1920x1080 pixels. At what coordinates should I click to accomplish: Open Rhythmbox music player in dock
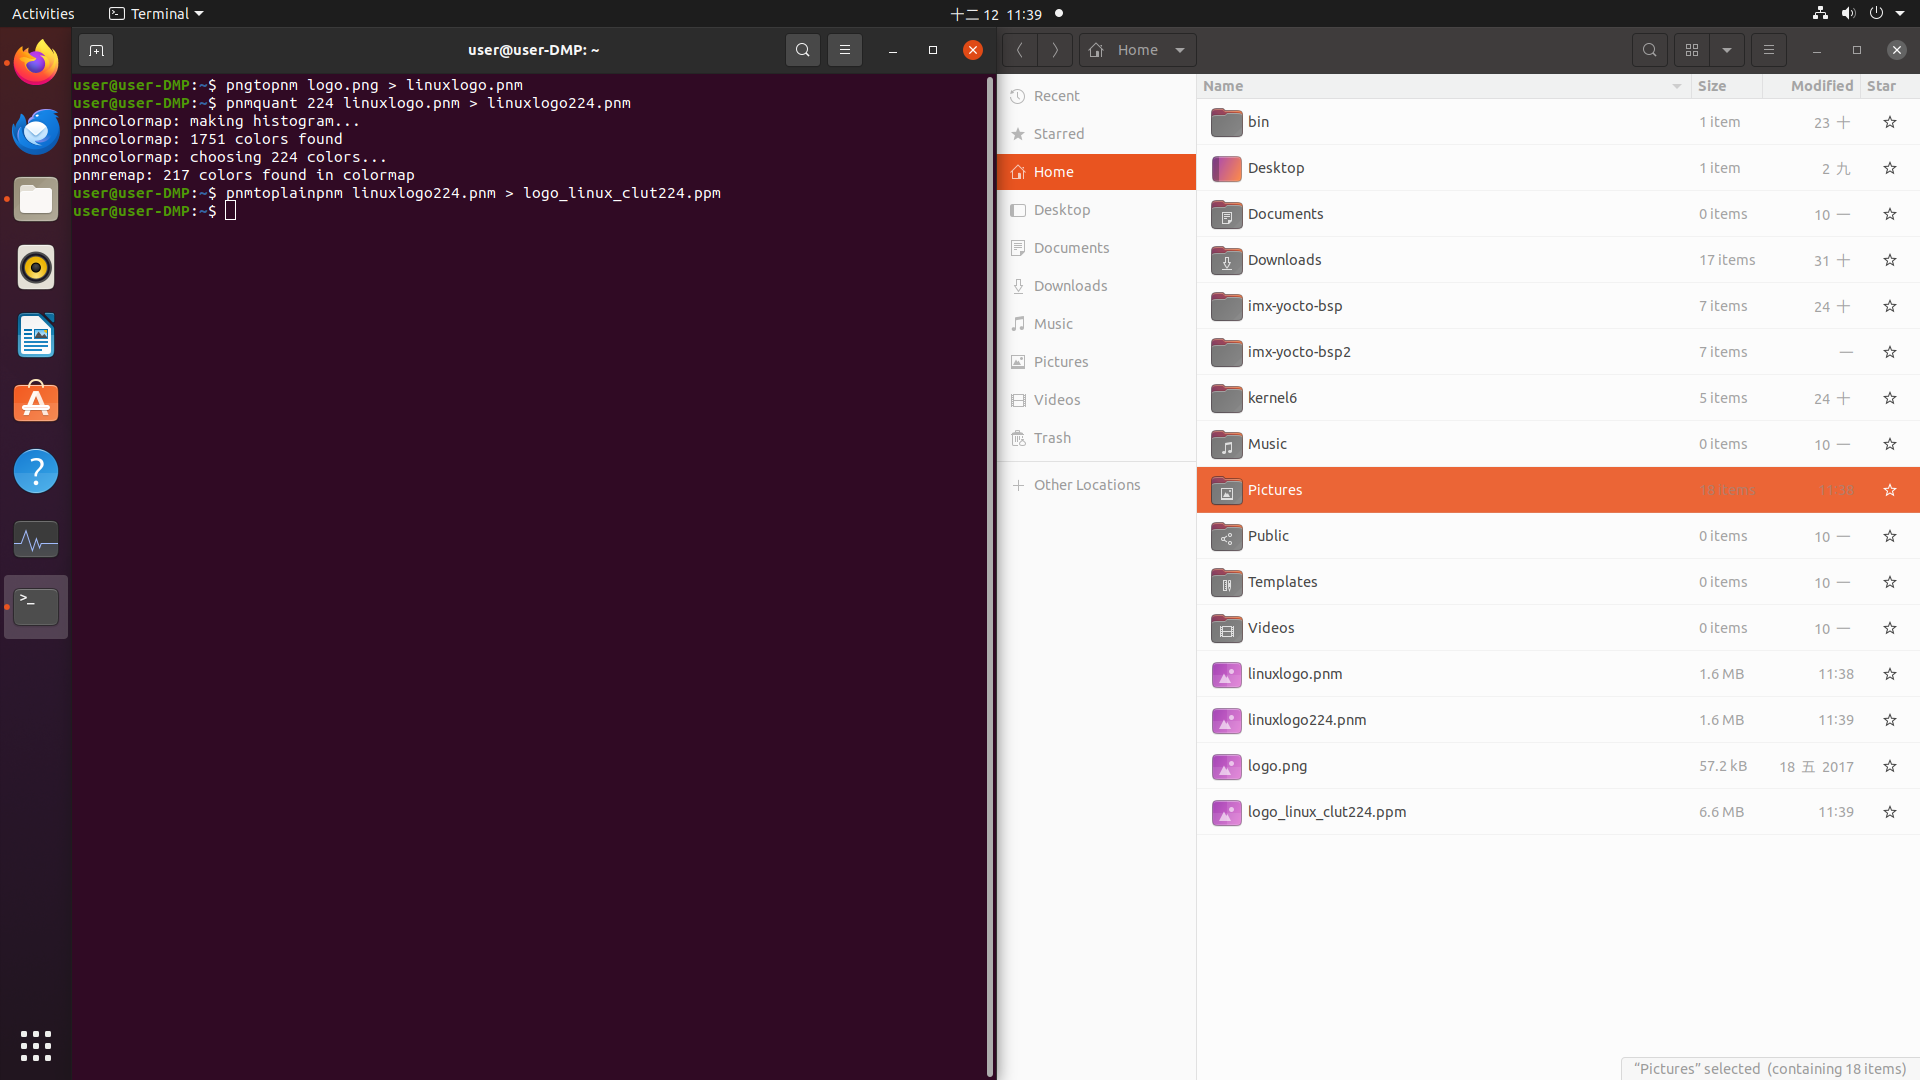coord(36,267)
